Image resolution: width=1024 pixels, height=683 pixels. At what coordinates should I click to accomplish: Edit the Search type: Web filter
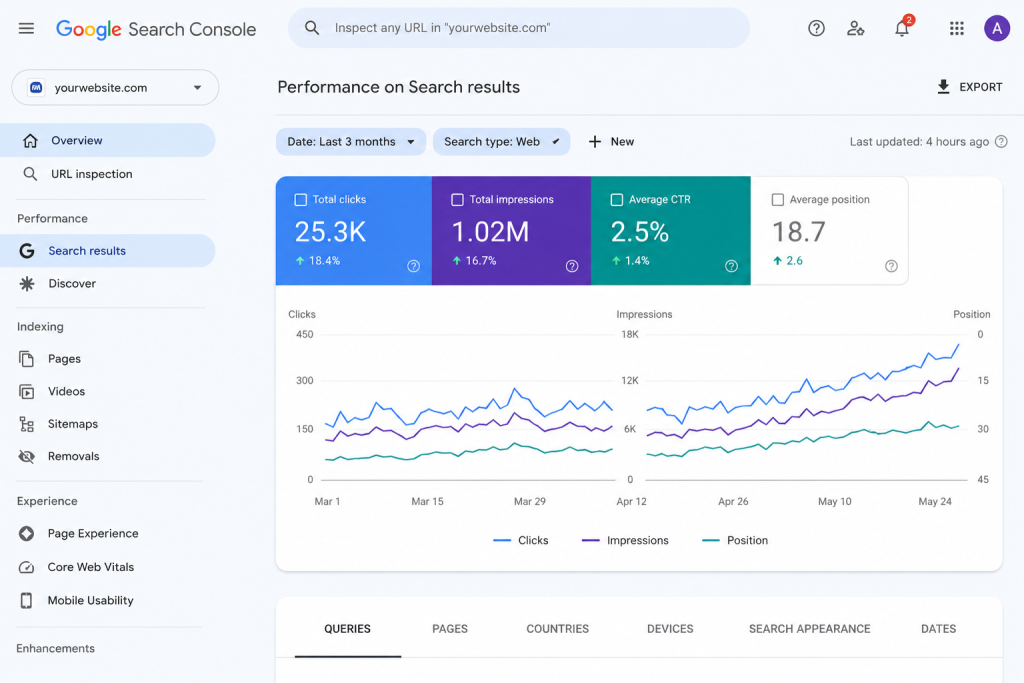(x=501, y=142)
